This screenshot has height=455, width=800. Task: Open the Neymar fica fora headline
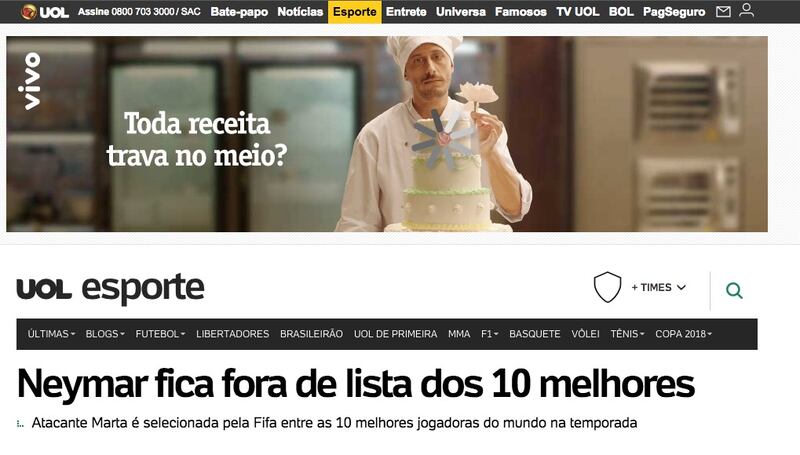tap(356, 384)
